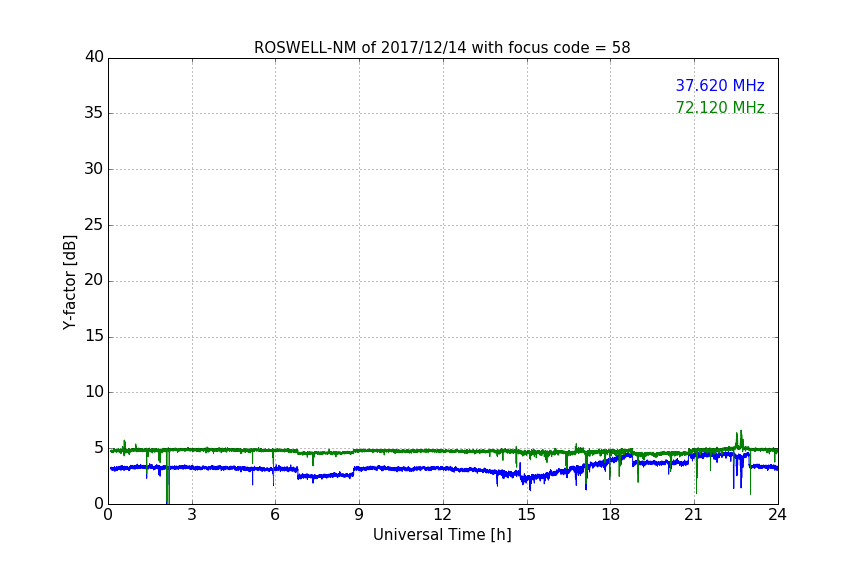Click the Universal Time [h] axis label
Image resolution: width=864 pixels, height=576 pixels.
tap(442, 535)
